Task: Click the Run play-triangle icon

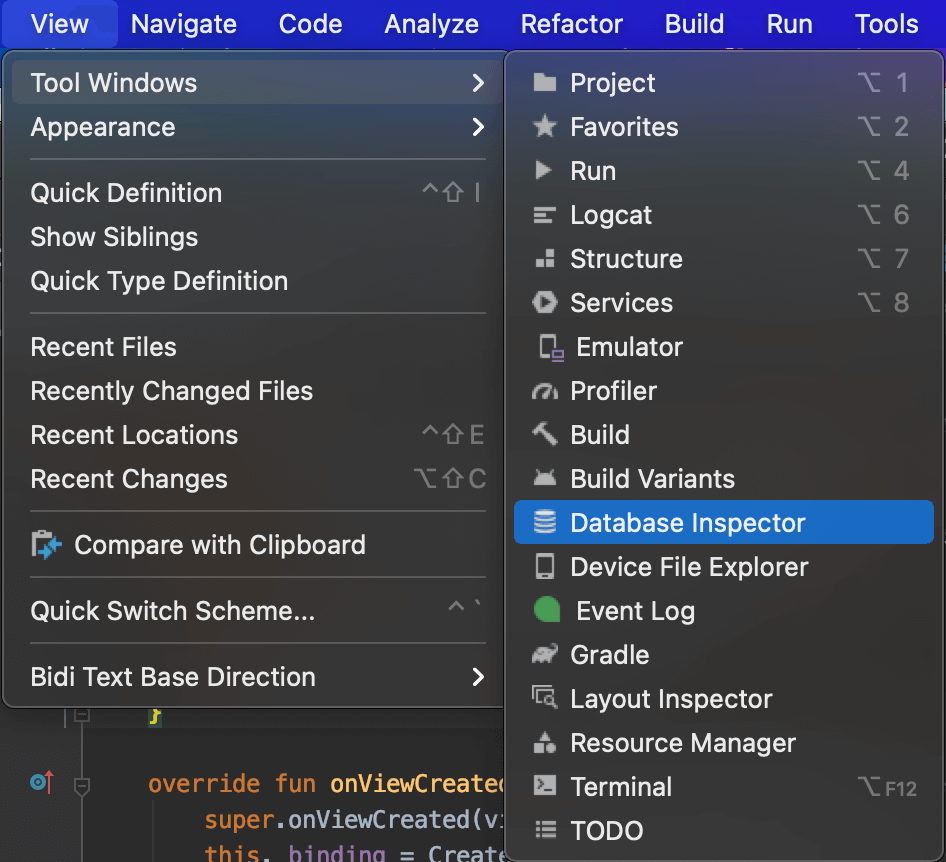Action: [x=544, y=171]
